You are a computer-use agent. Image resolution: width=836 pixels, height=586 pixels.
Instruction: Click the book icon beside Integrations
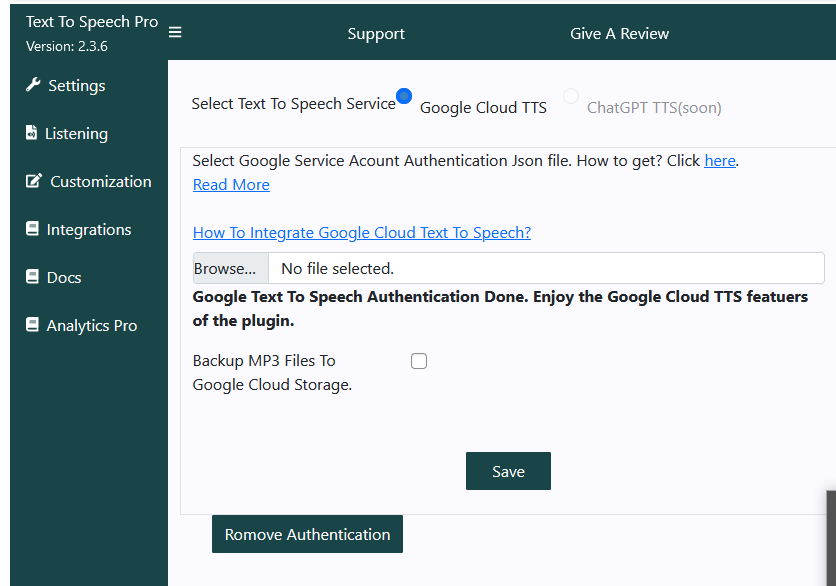(x=32, y=229)
